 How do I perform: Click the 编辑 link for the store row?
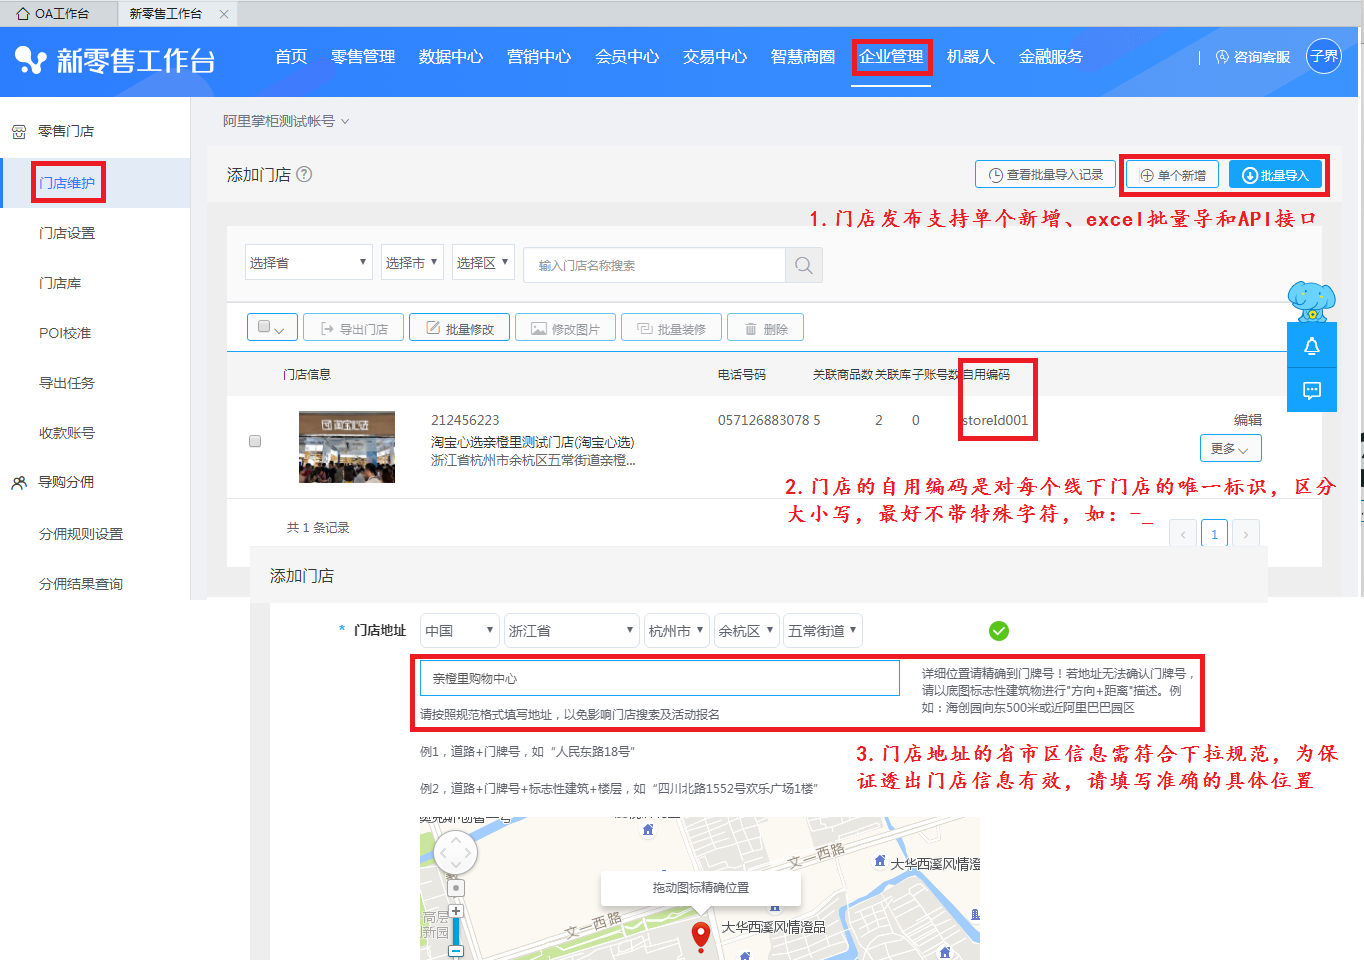click(1247, 420)
